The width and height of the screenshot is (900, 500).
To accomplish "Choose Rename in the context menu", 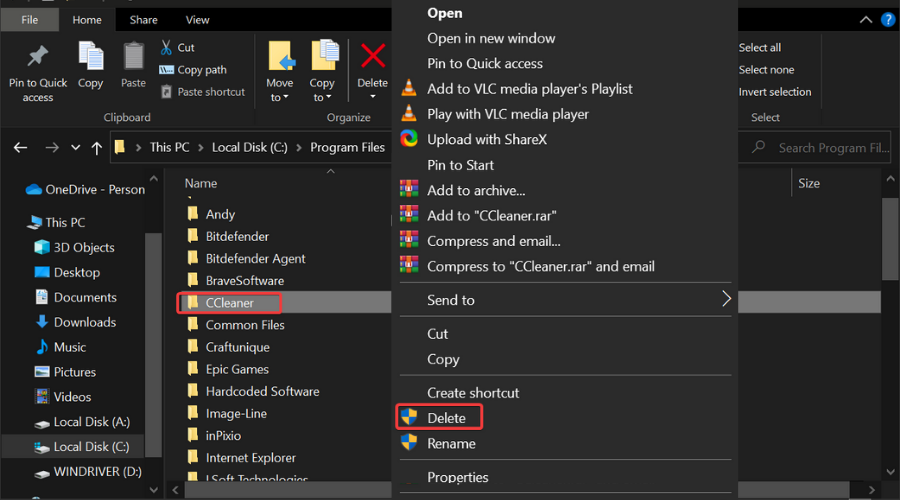I will click(x=451, y=444).
